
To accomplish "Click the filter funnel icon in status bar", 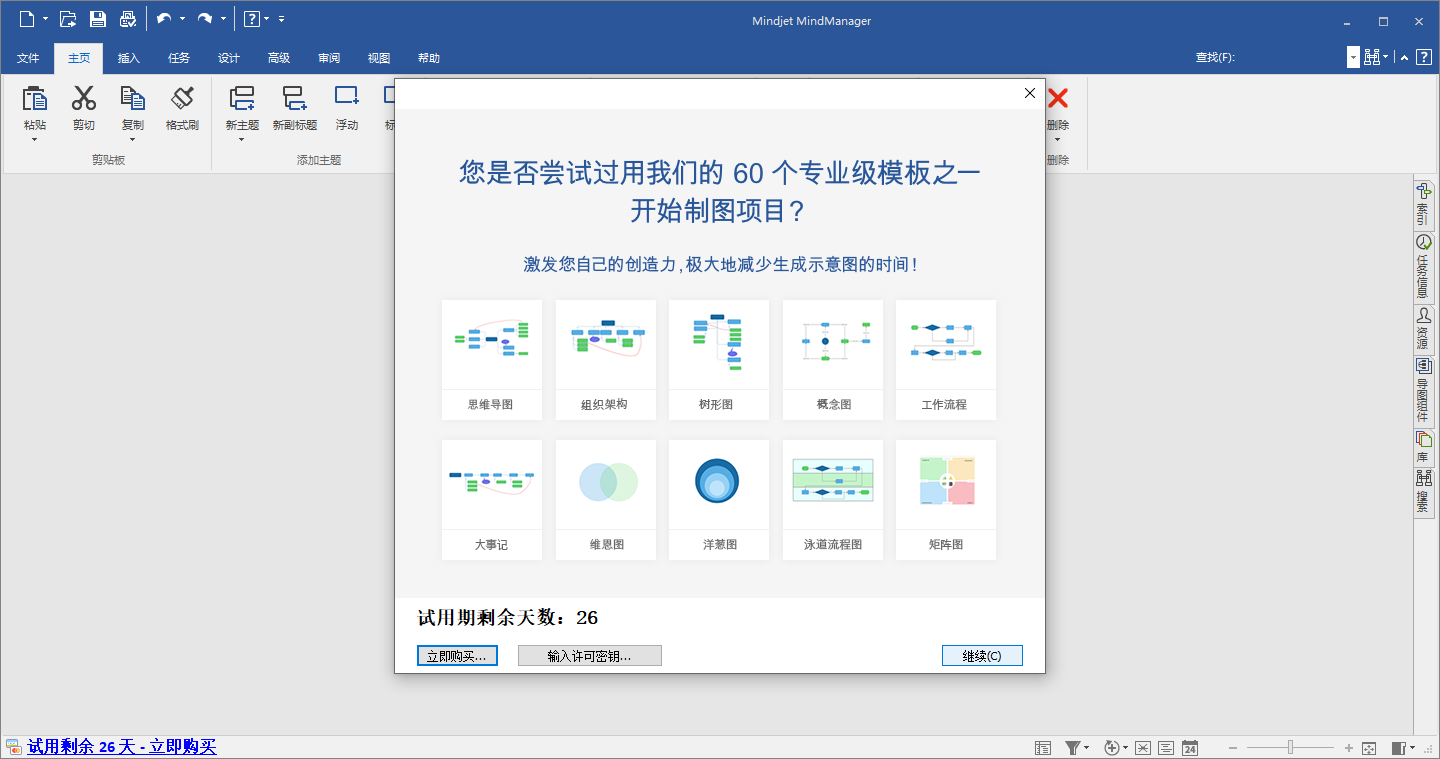I will tap(1073, 748).
